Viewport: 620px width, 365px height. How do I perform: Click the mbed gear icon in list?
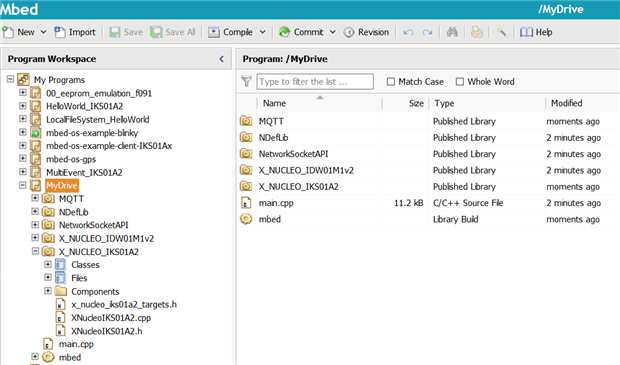click(246, 219)
